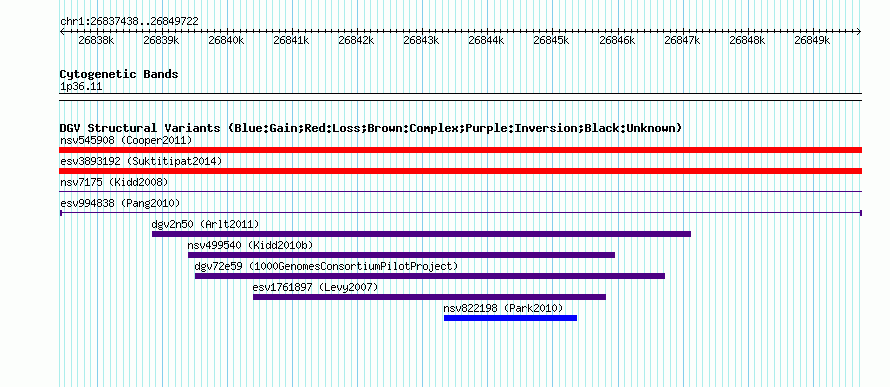890x387 pixels.
Task: Click the Cytogenetic Bands track title
Action: (119, 74)
